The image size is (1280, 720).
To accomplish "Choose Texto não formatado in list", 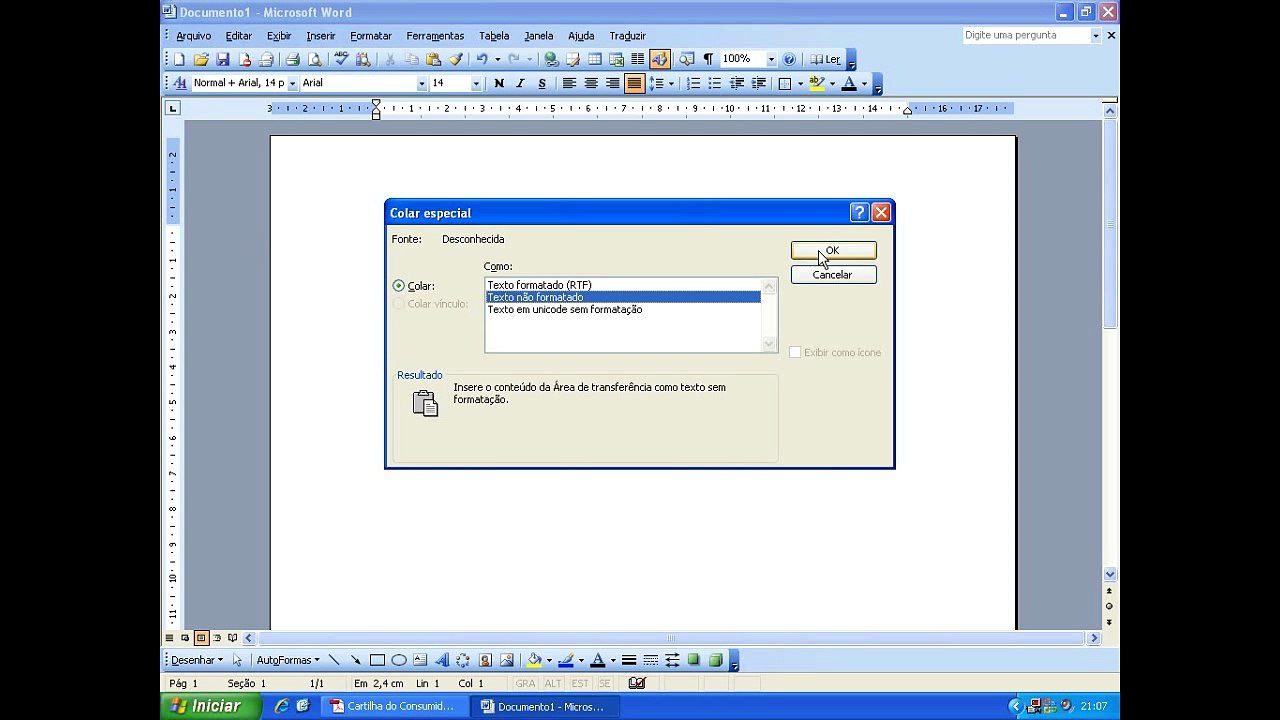I will (623, 297).
